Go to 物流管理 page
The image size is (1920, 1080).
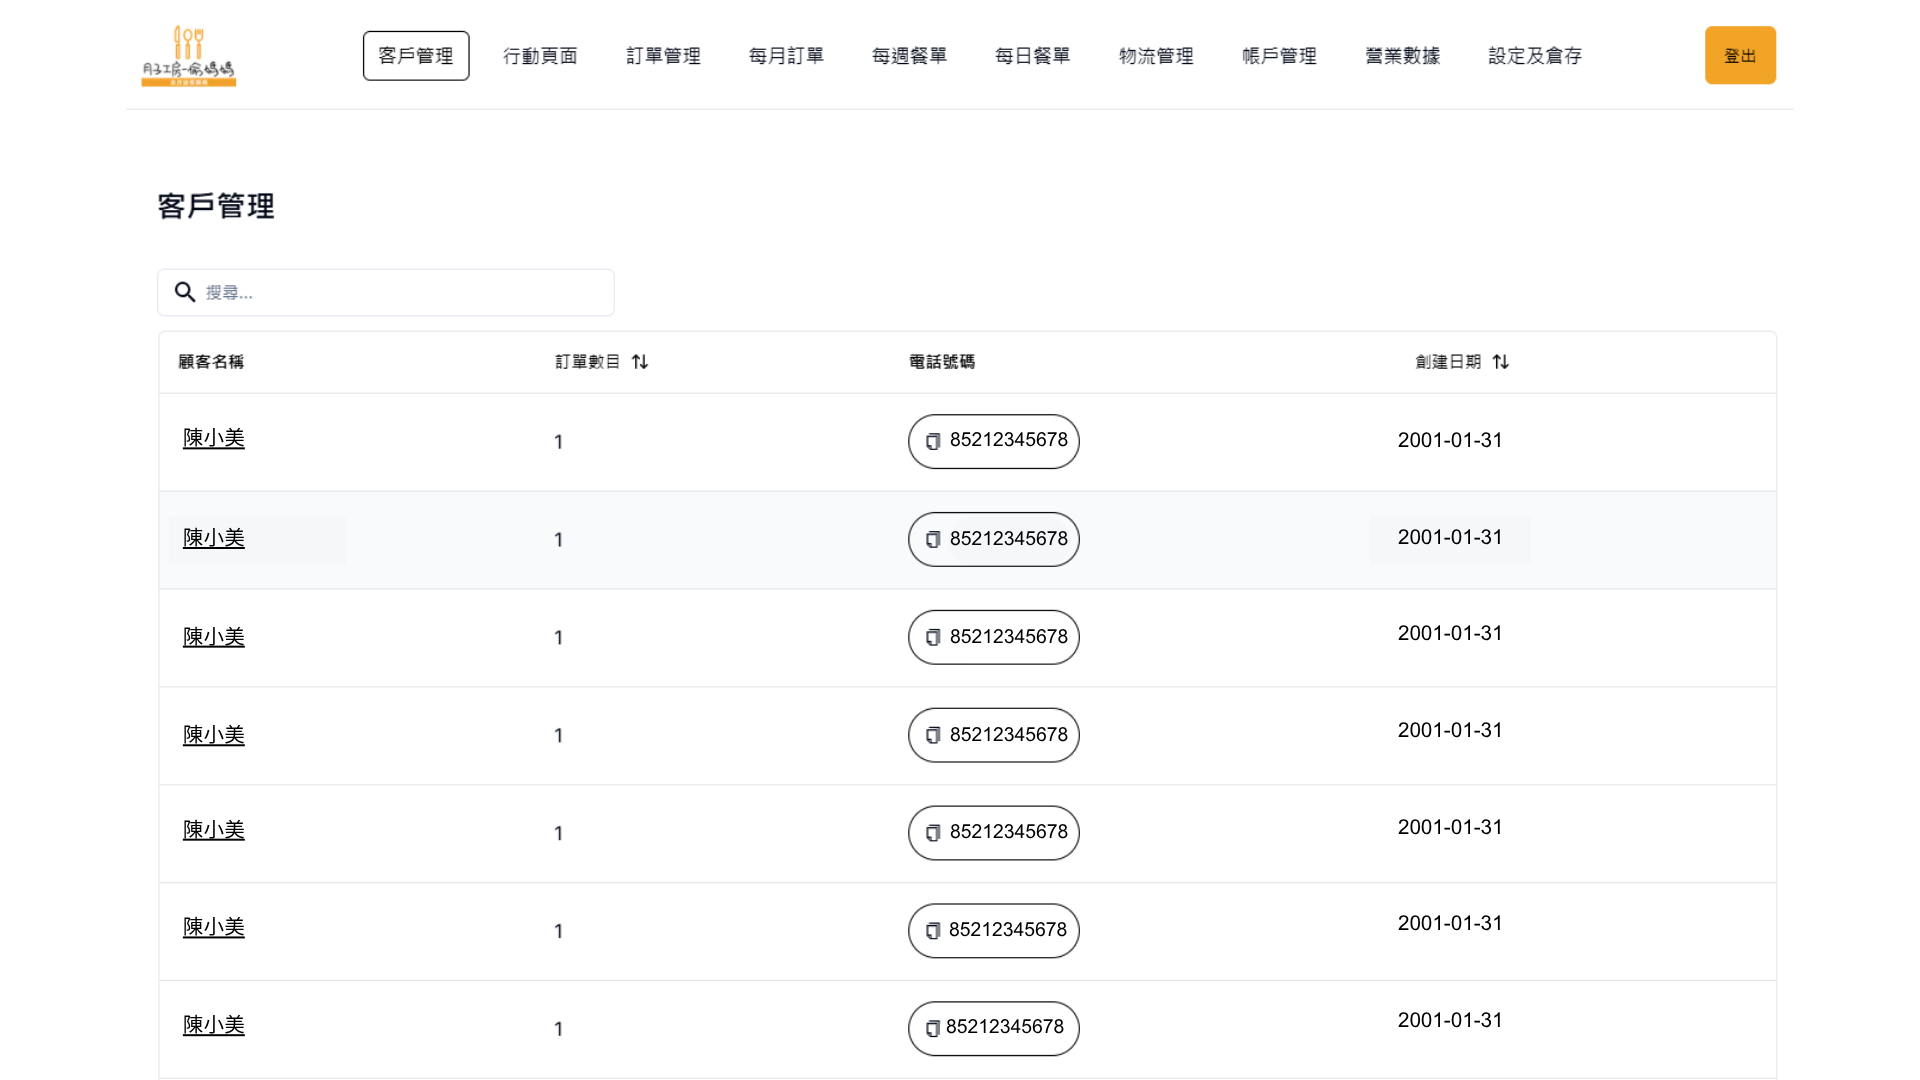pos(1156,56)
